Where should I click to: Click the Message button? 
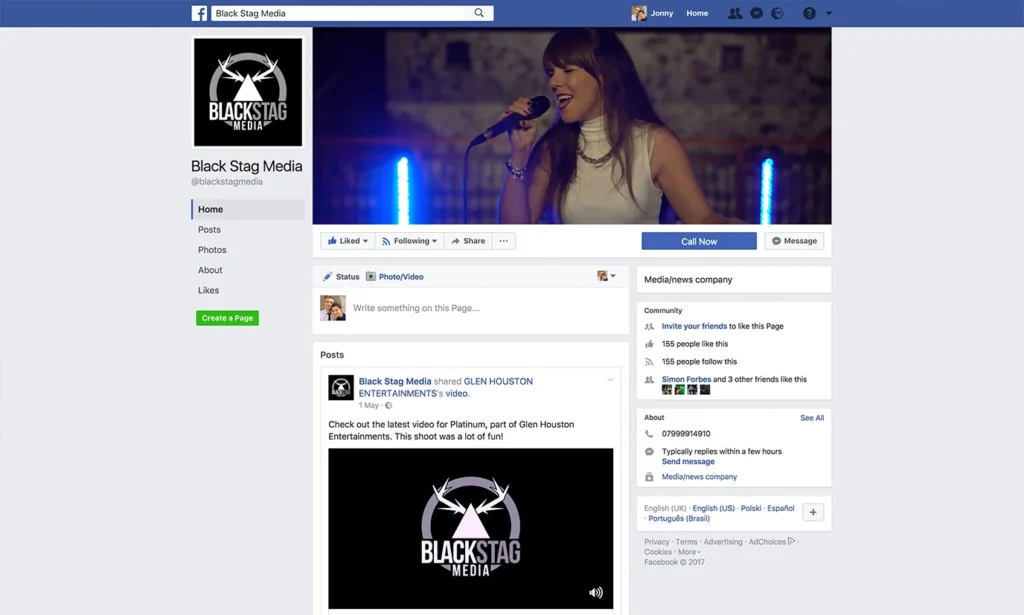794,241
